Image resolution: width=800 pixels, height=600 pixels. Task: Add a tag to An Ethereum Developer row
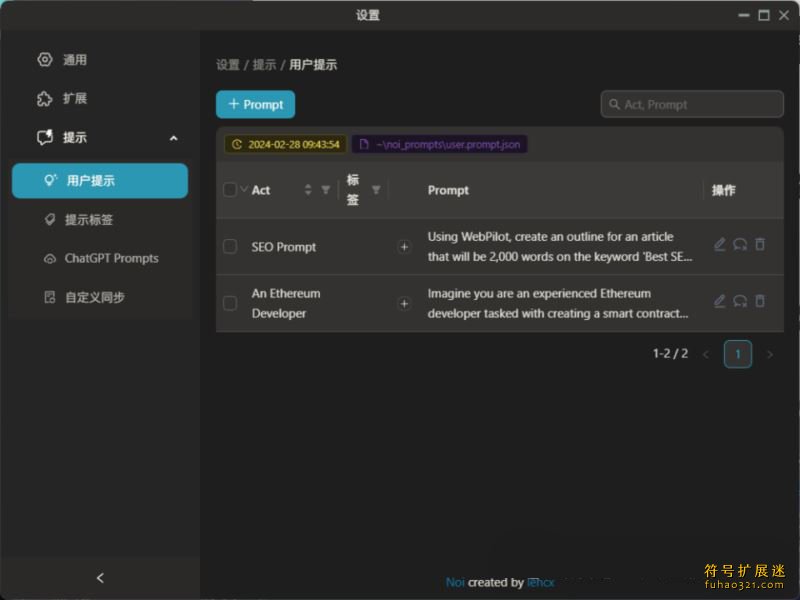point(404,304)
